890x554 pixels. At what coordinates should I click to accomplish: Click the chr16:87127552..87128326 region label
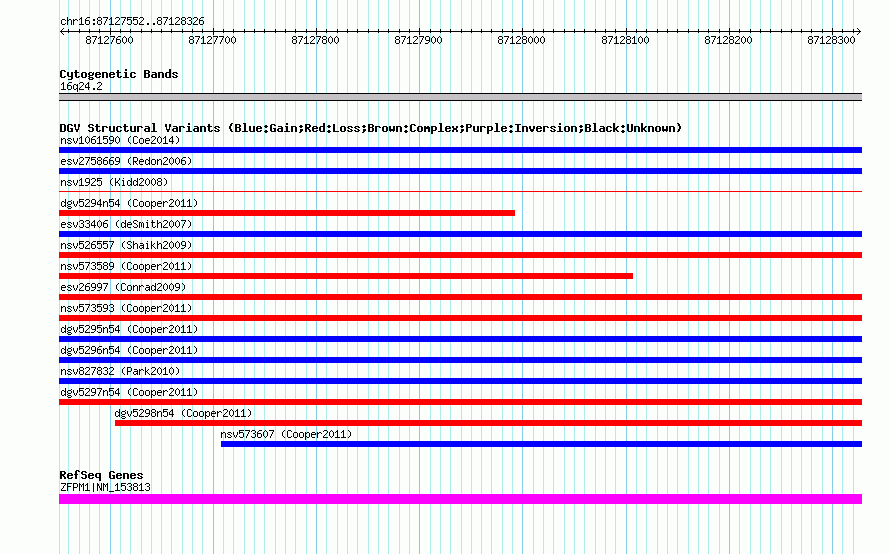coord(132,21)
